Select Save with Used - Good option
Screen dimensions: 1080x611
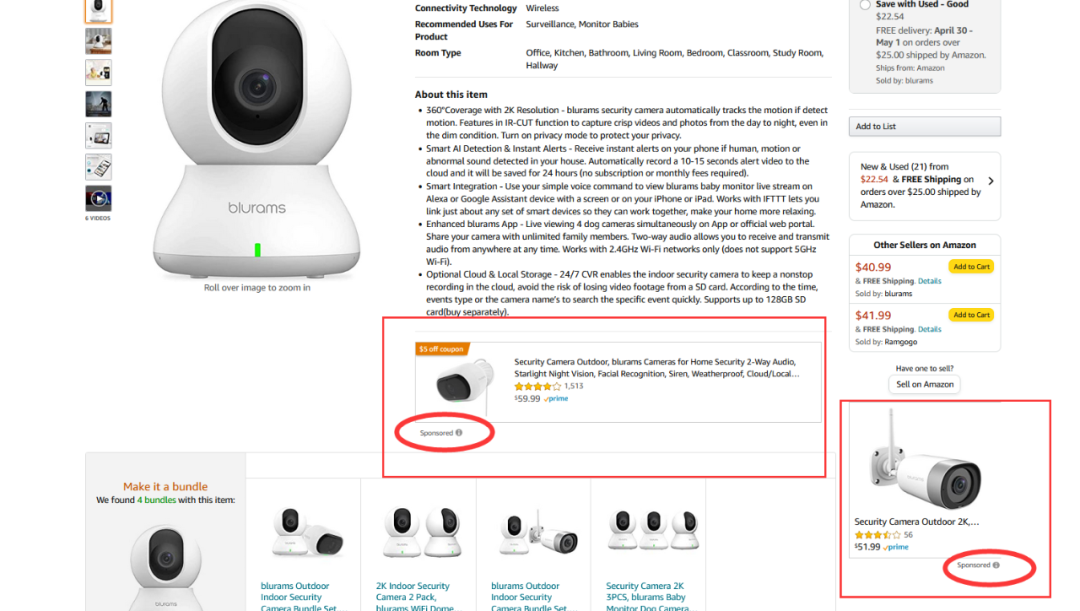(x=864, y=5)
